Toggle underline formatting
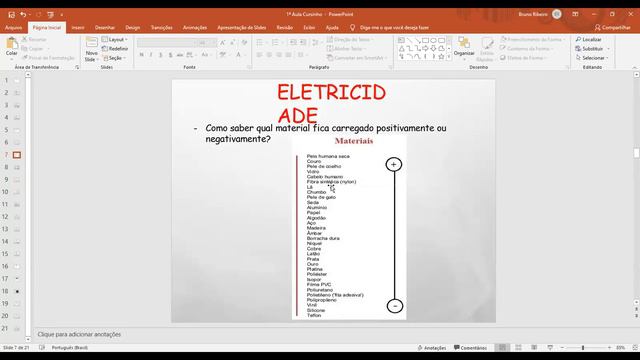The image size is (640, 360). (160, 55)
